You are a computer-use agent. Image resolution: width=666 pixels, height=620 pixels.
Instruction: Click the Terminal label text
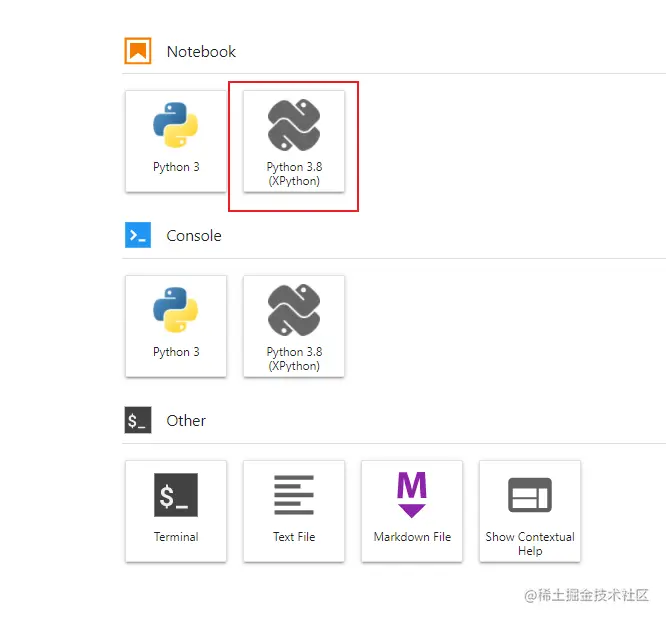point(176,537)
